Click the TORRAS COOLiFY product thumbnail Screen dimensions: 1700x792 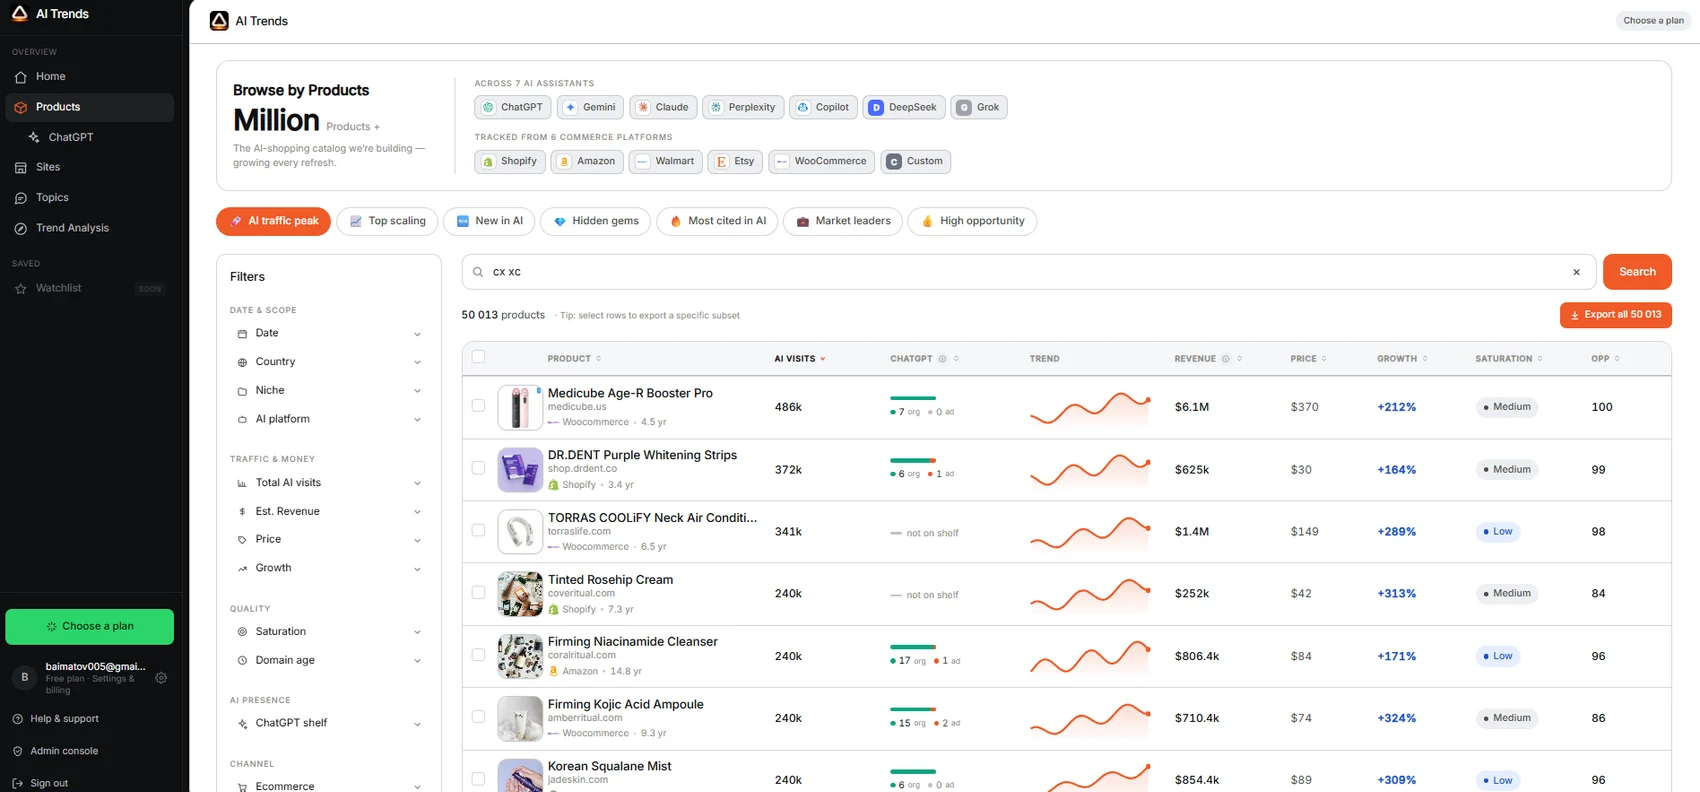(x=520, y=531)
